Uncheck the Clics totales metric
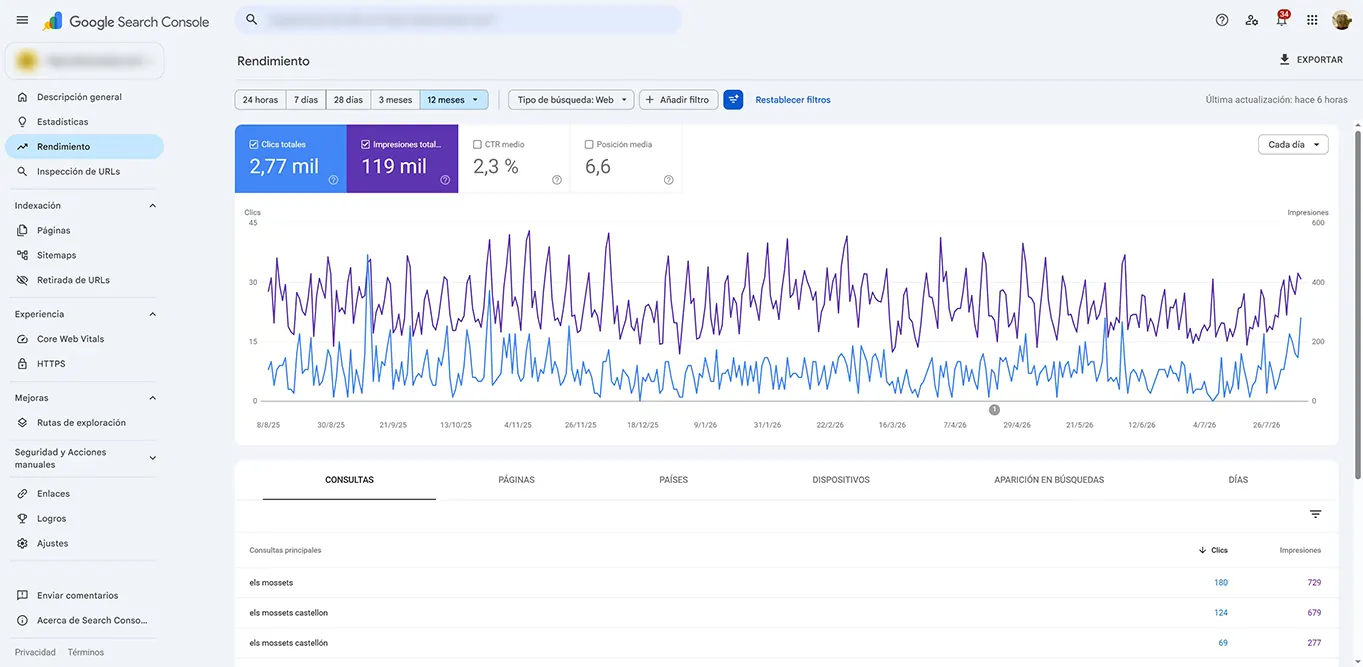The height and width of the screenshot is (667, 1363). click(254, 145)
